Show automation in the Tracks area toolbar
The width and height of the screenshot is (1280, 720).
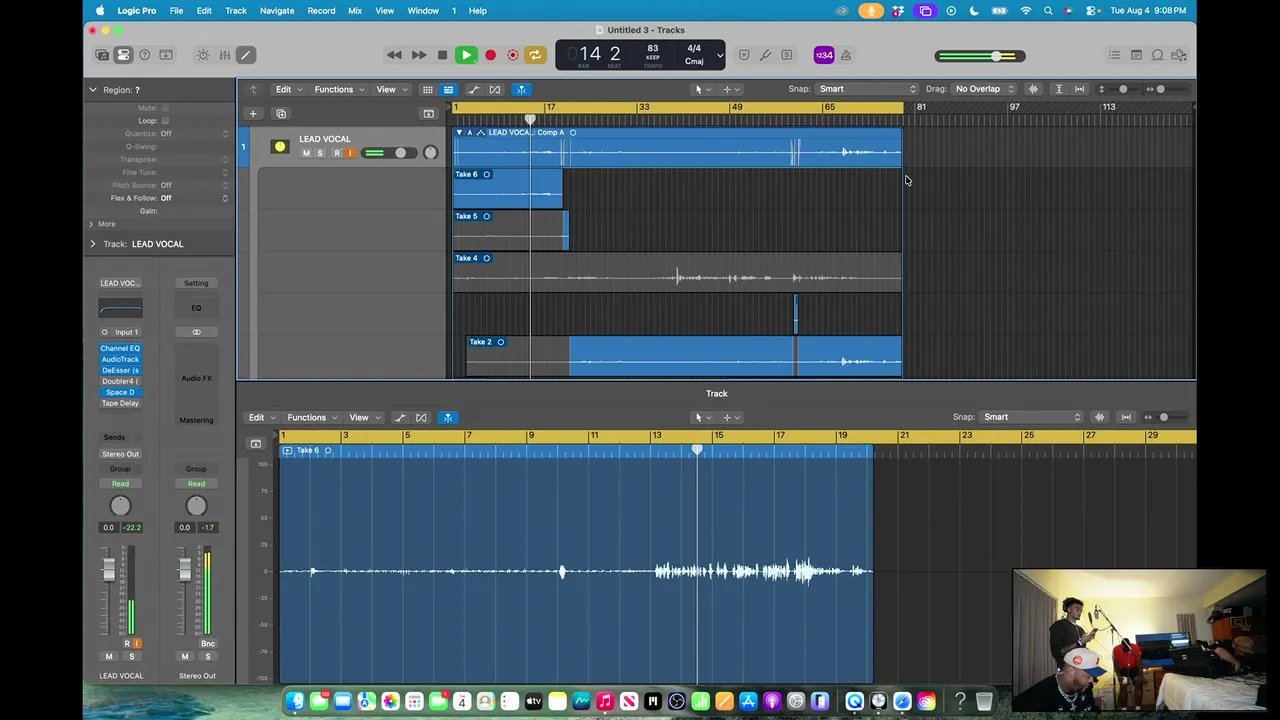473,89
